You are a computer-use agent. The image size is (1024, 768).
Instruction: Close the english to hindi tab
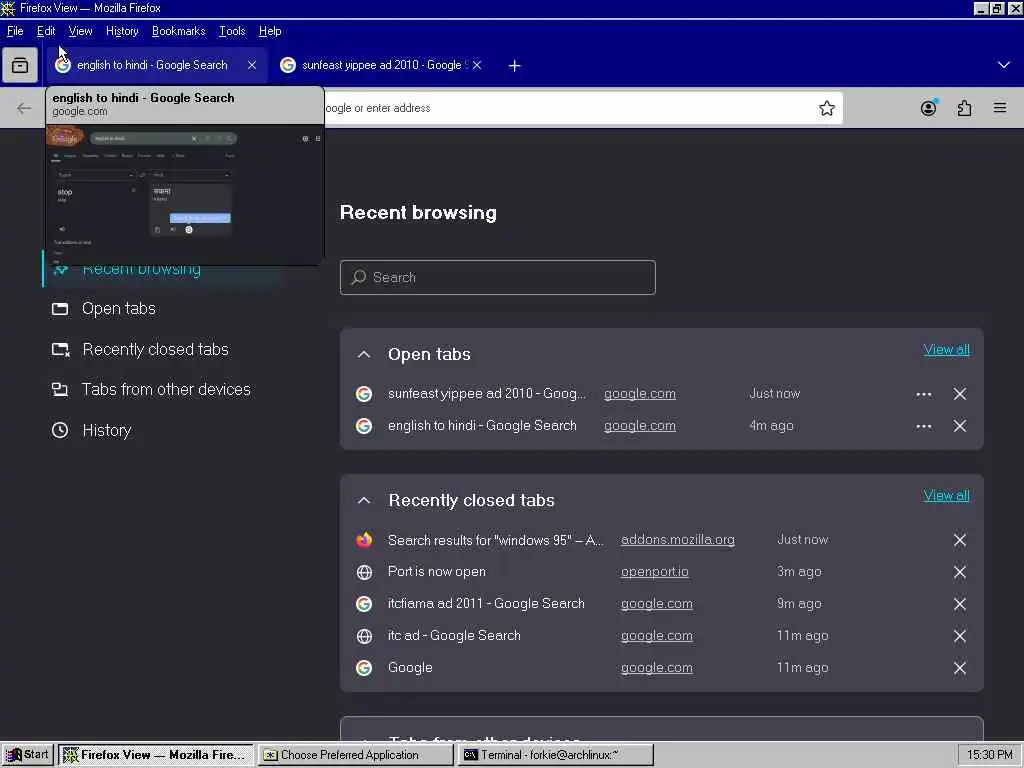point(252,65)
